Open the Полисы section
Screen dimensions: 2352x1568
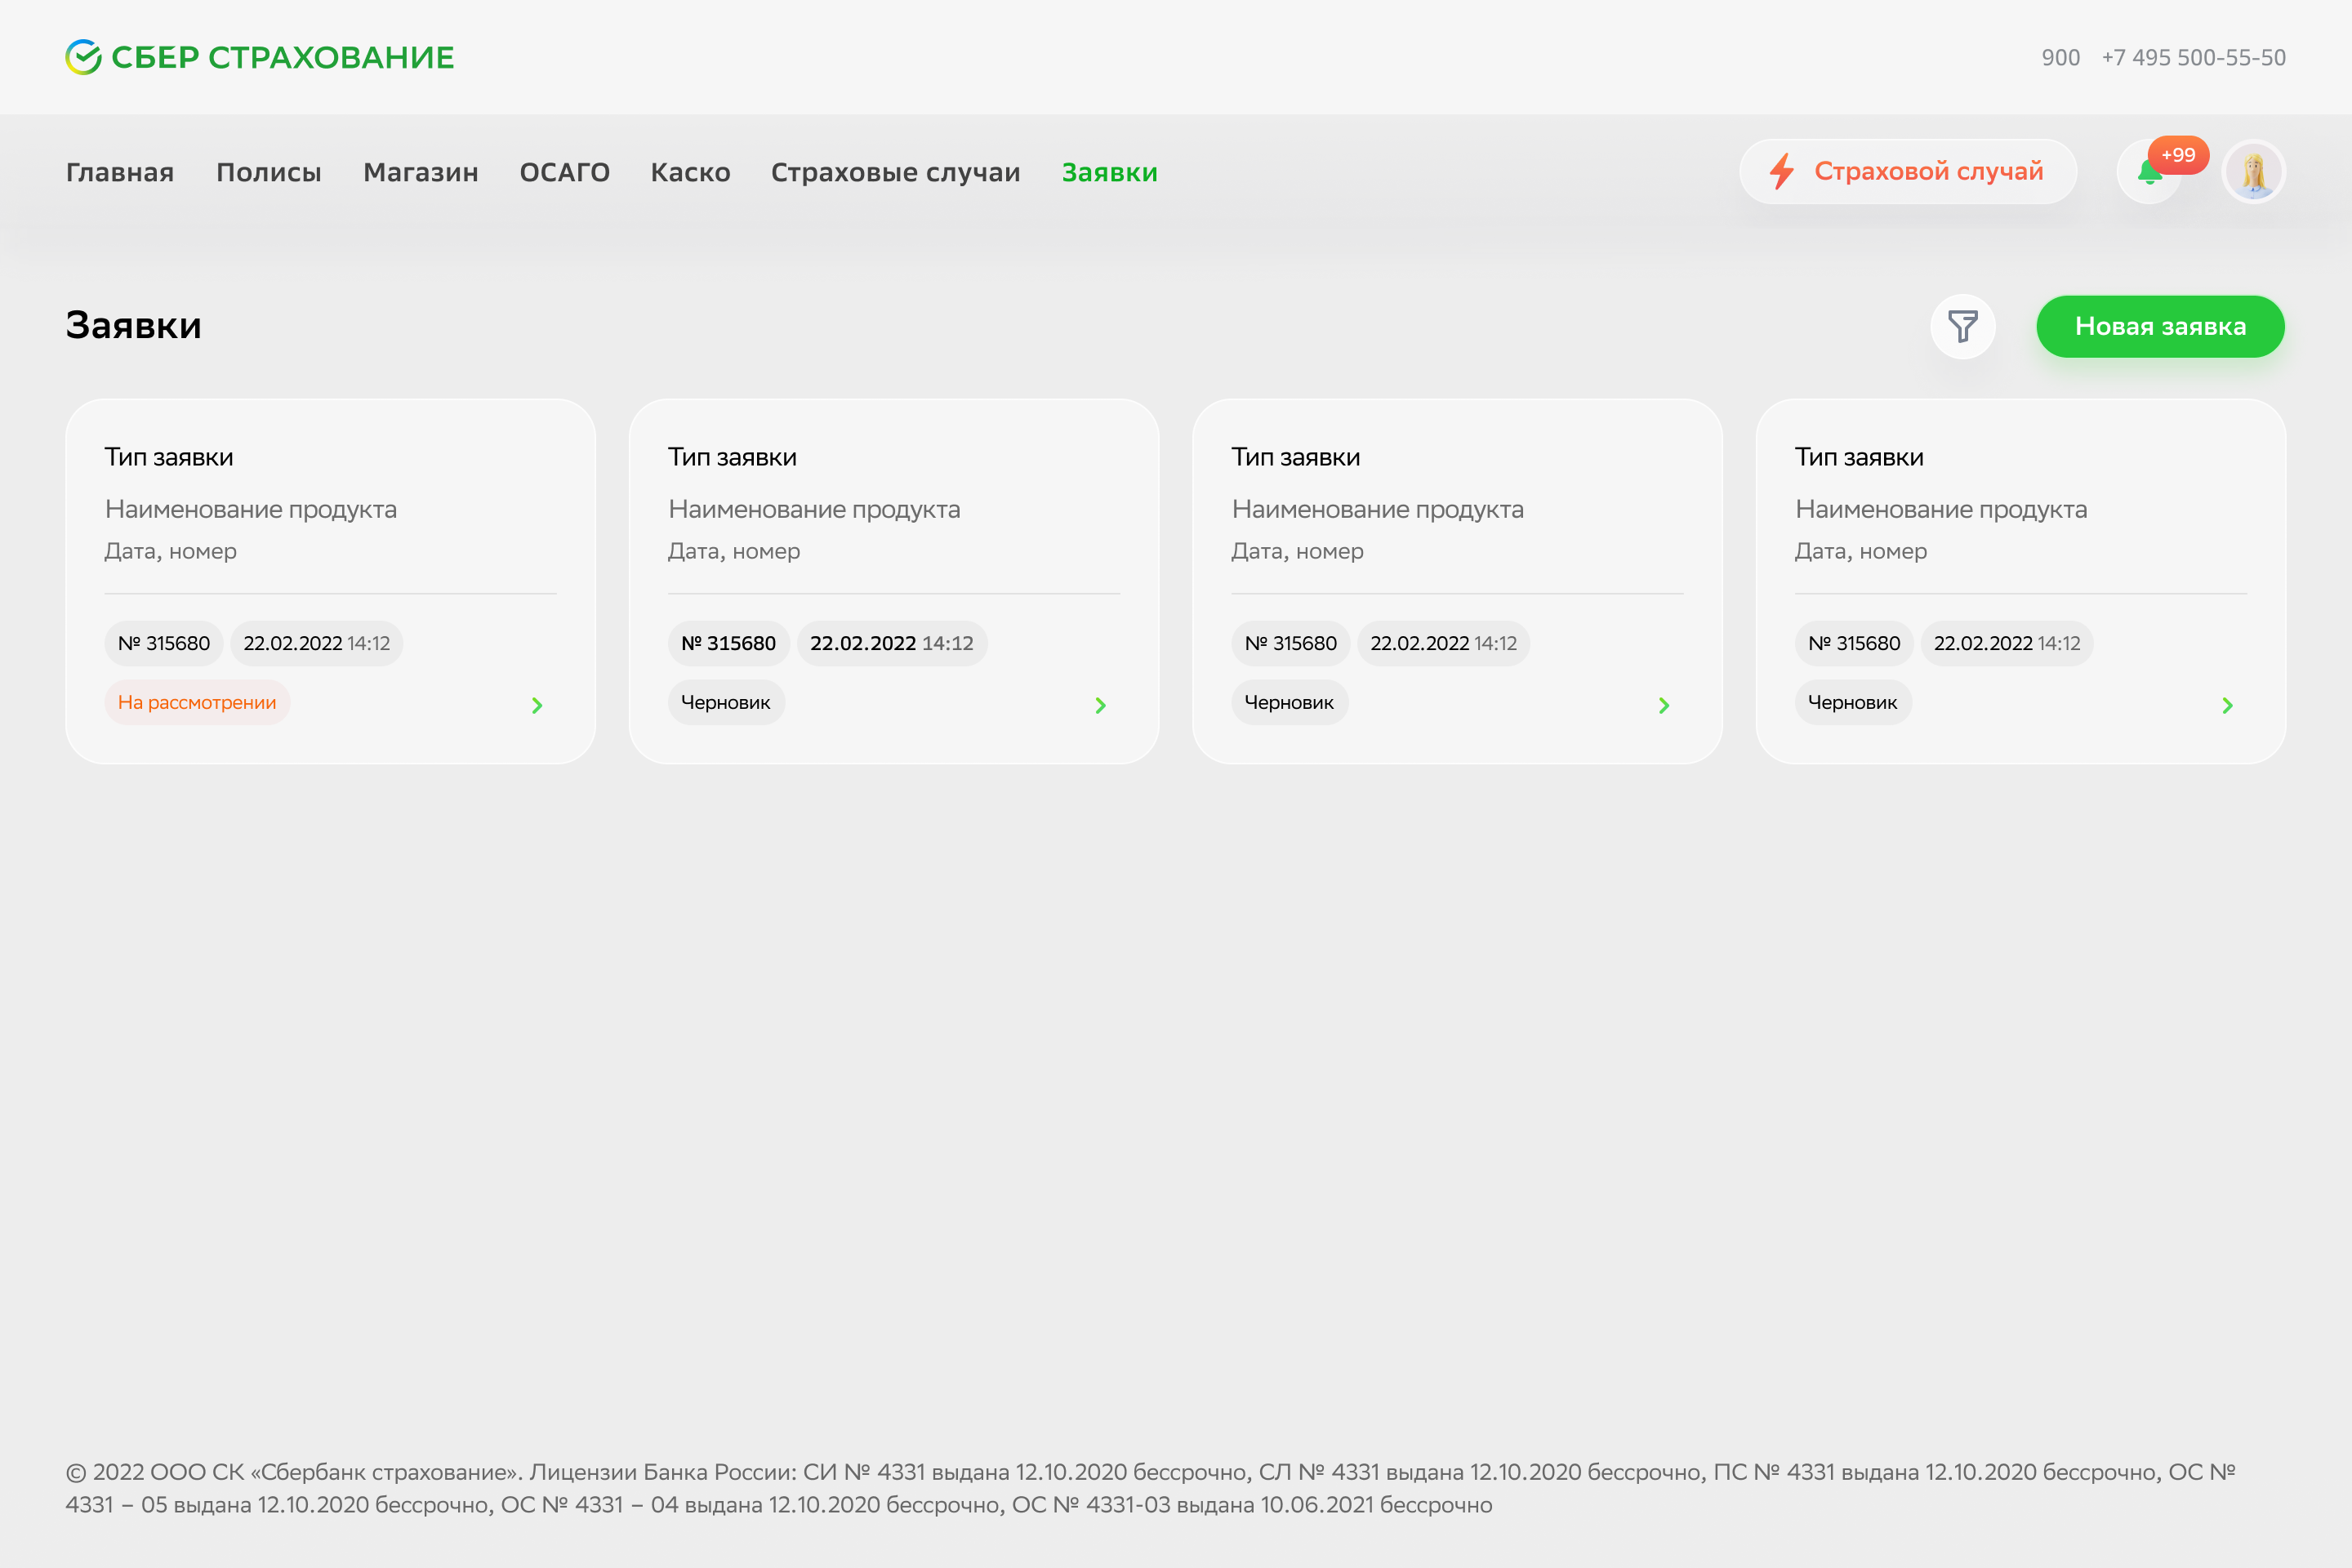click(269, 172)
